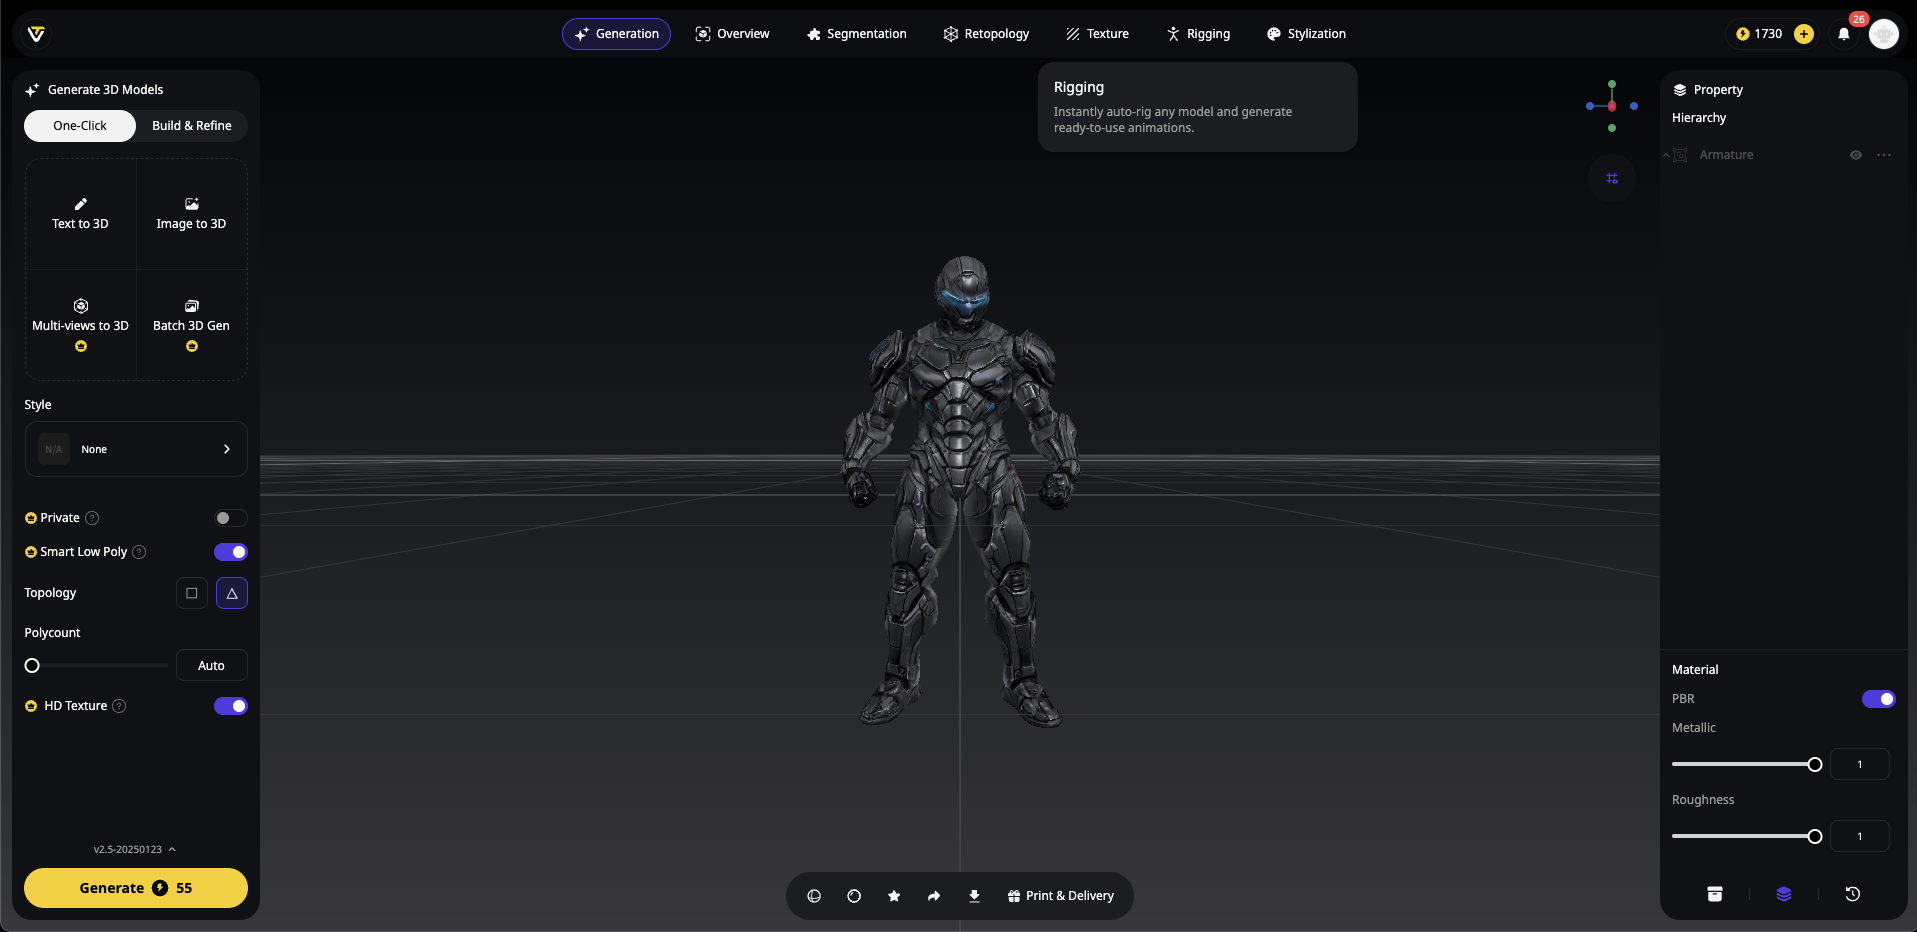The height and width of the screenshot is (932, 1917).
Task: Toggle the PBR material switch
Action: [x=1878, y=699]
